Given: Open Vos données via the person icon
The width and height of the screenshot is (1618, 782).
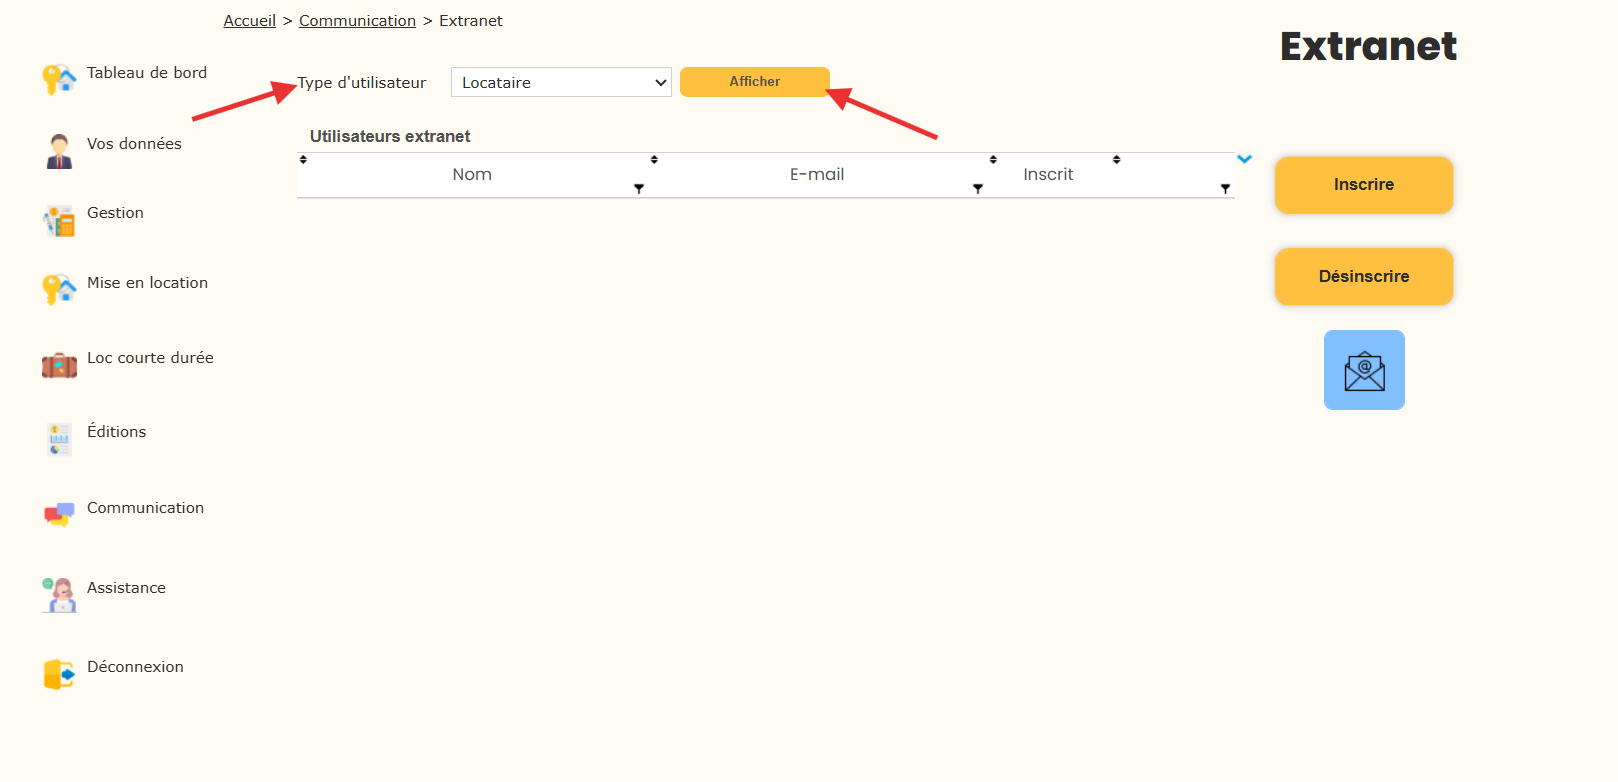Looking at the screenshot, I should [59, 151].
